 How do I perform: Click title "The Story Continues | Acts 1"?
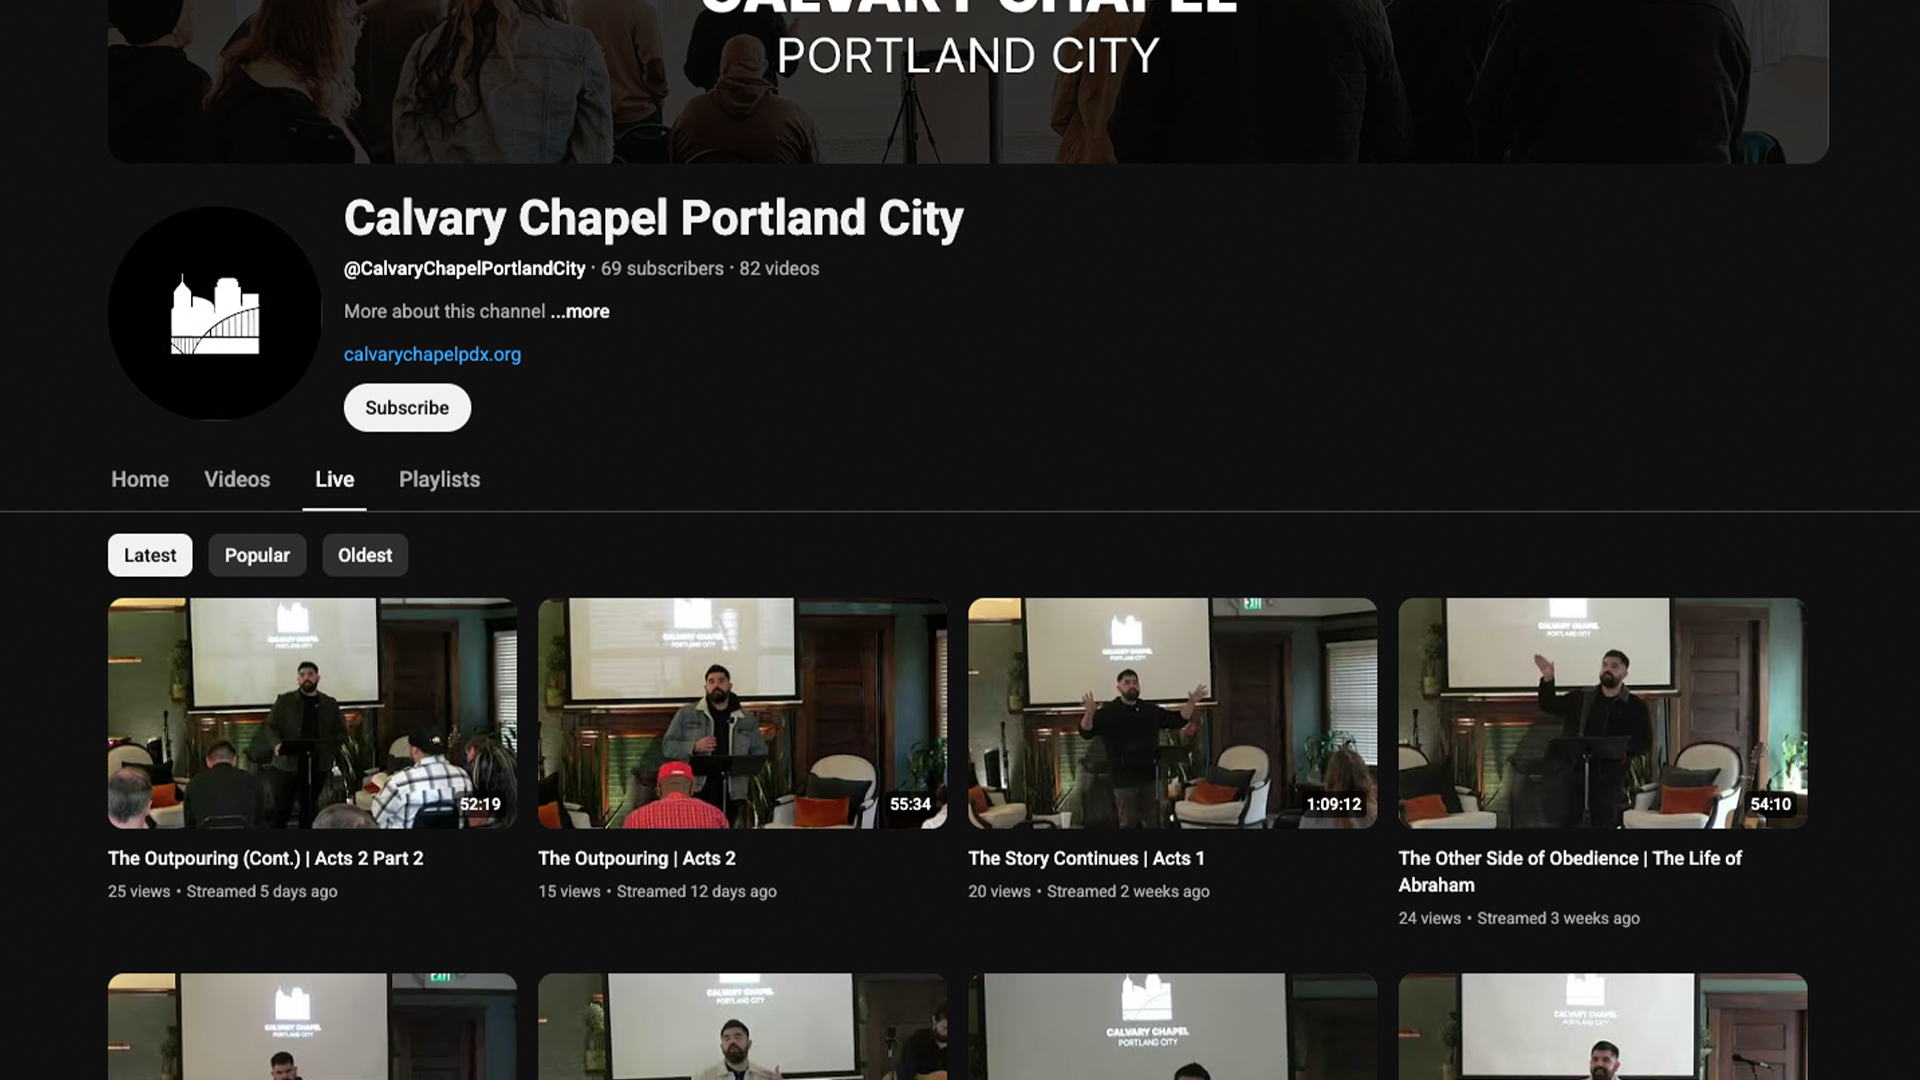[x=1086, y=858]
